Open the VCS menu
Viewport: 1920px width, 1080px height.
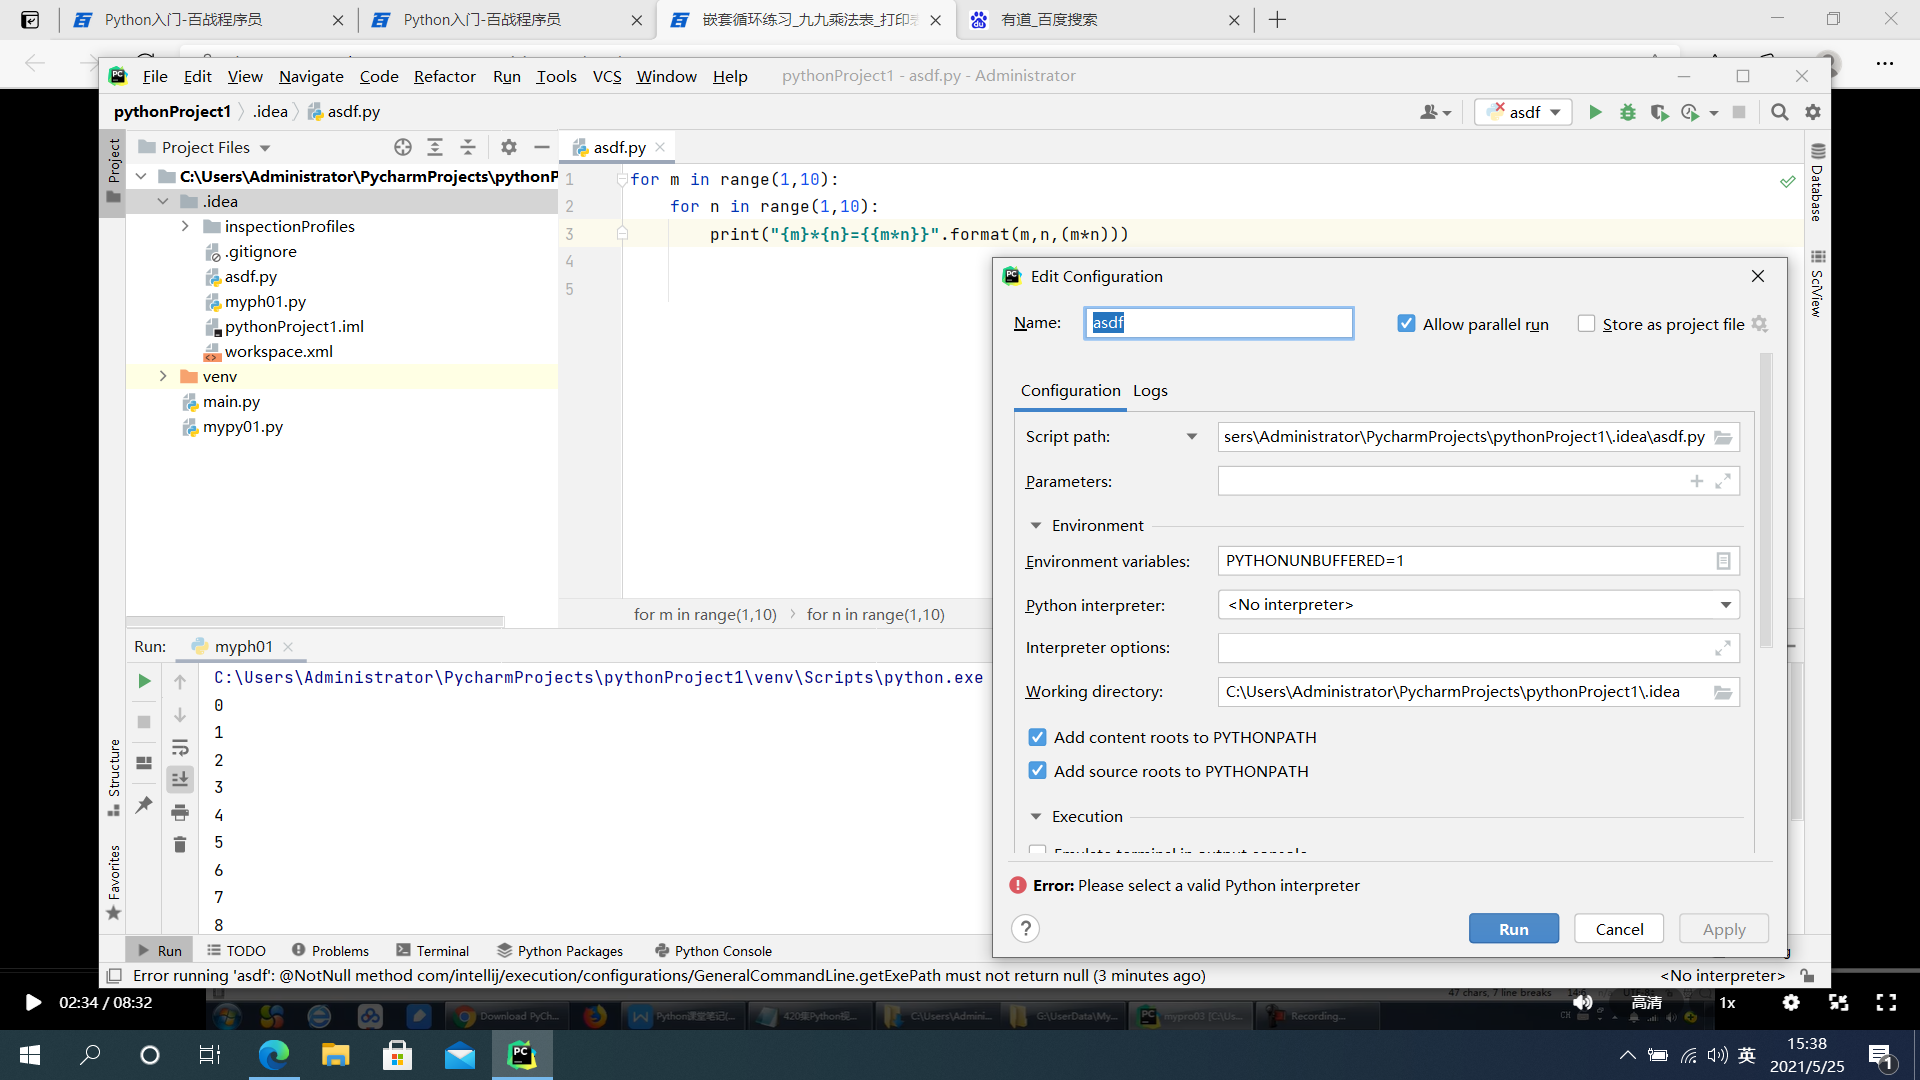click(607, 76)
